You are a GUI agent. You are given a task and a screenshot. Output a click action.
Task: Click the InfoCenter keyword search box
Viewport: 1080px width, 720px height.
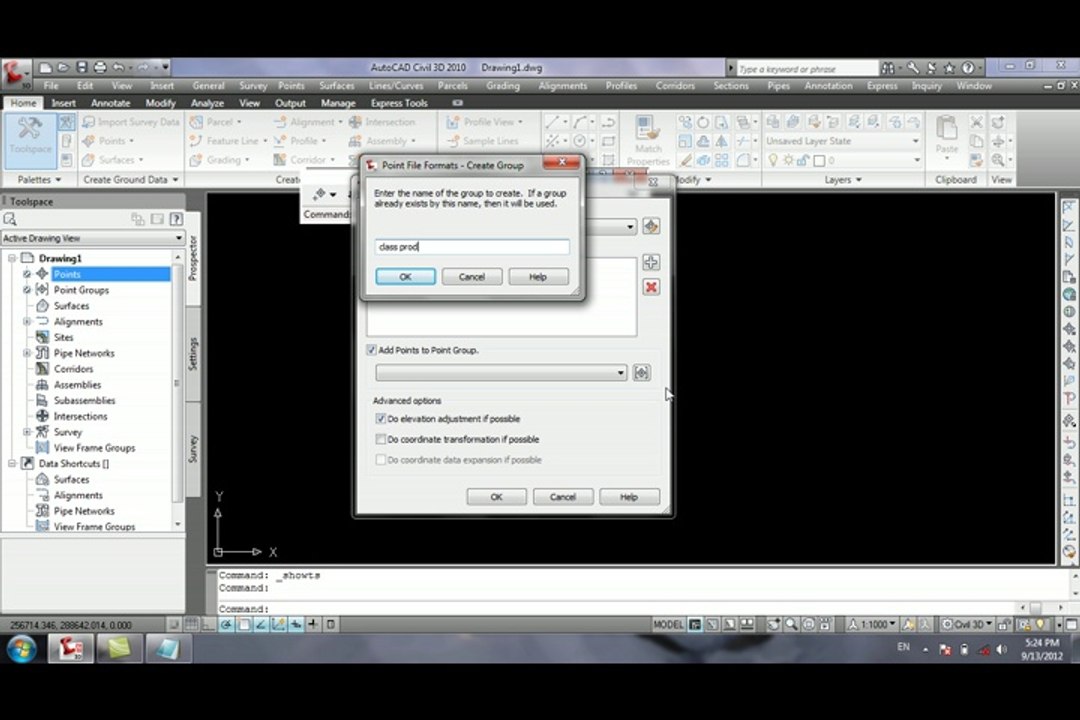click(807, 68)
